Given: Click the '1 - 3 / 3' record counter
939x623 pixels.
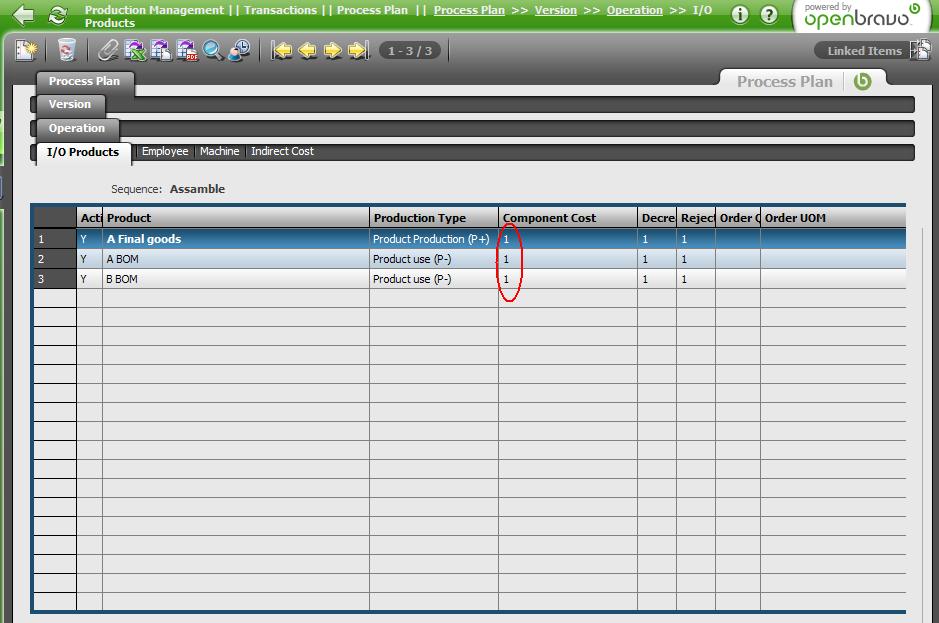Looking at the screenshot, I should click(410, 51).
